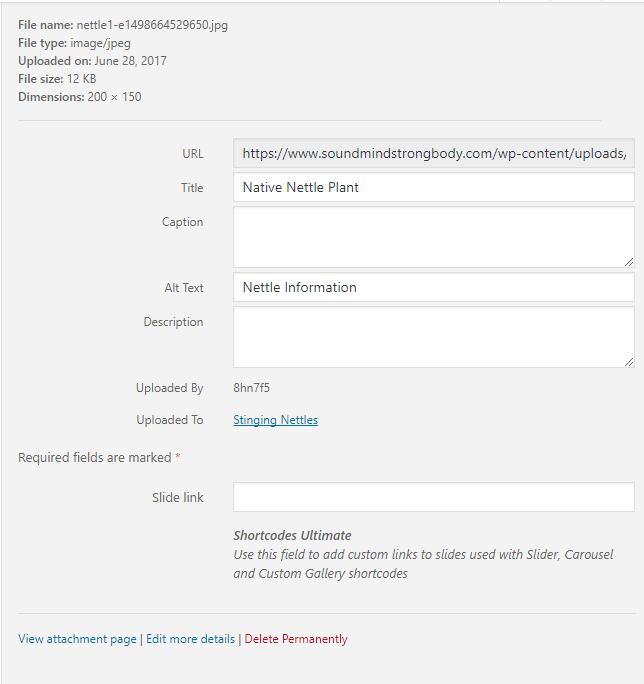Click the Caption textarea resize handle
Image resolution: width=644 pixels, height=684 pixels.
(x=629, y=262)
